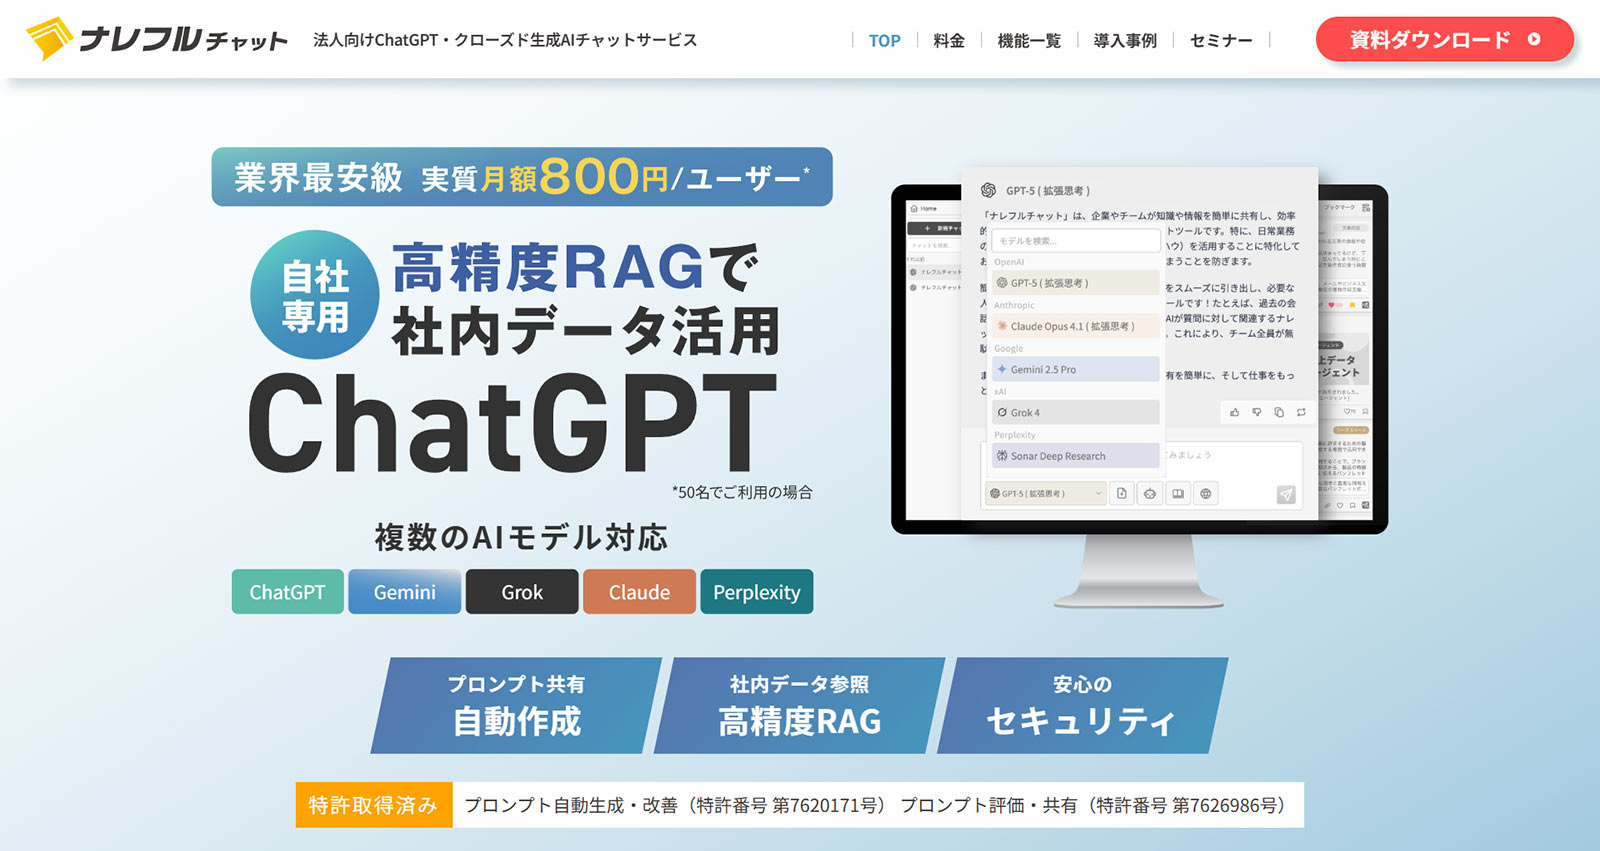The height and width of the screenshot is (851, 1600).
Task: Click the ChatGPT model badge
Action: coord(287,592)
